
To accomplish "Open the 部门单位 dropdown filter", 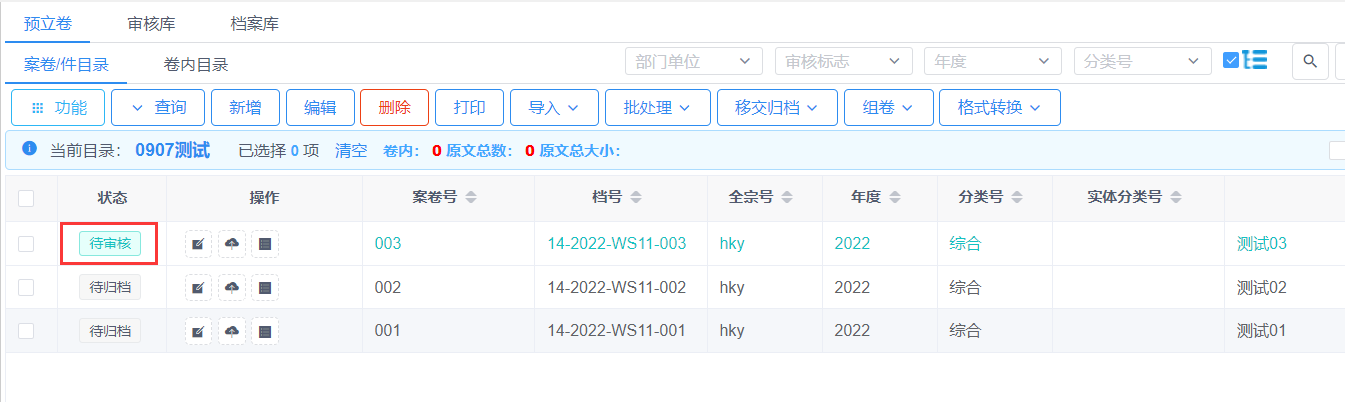I will point(693,61).
